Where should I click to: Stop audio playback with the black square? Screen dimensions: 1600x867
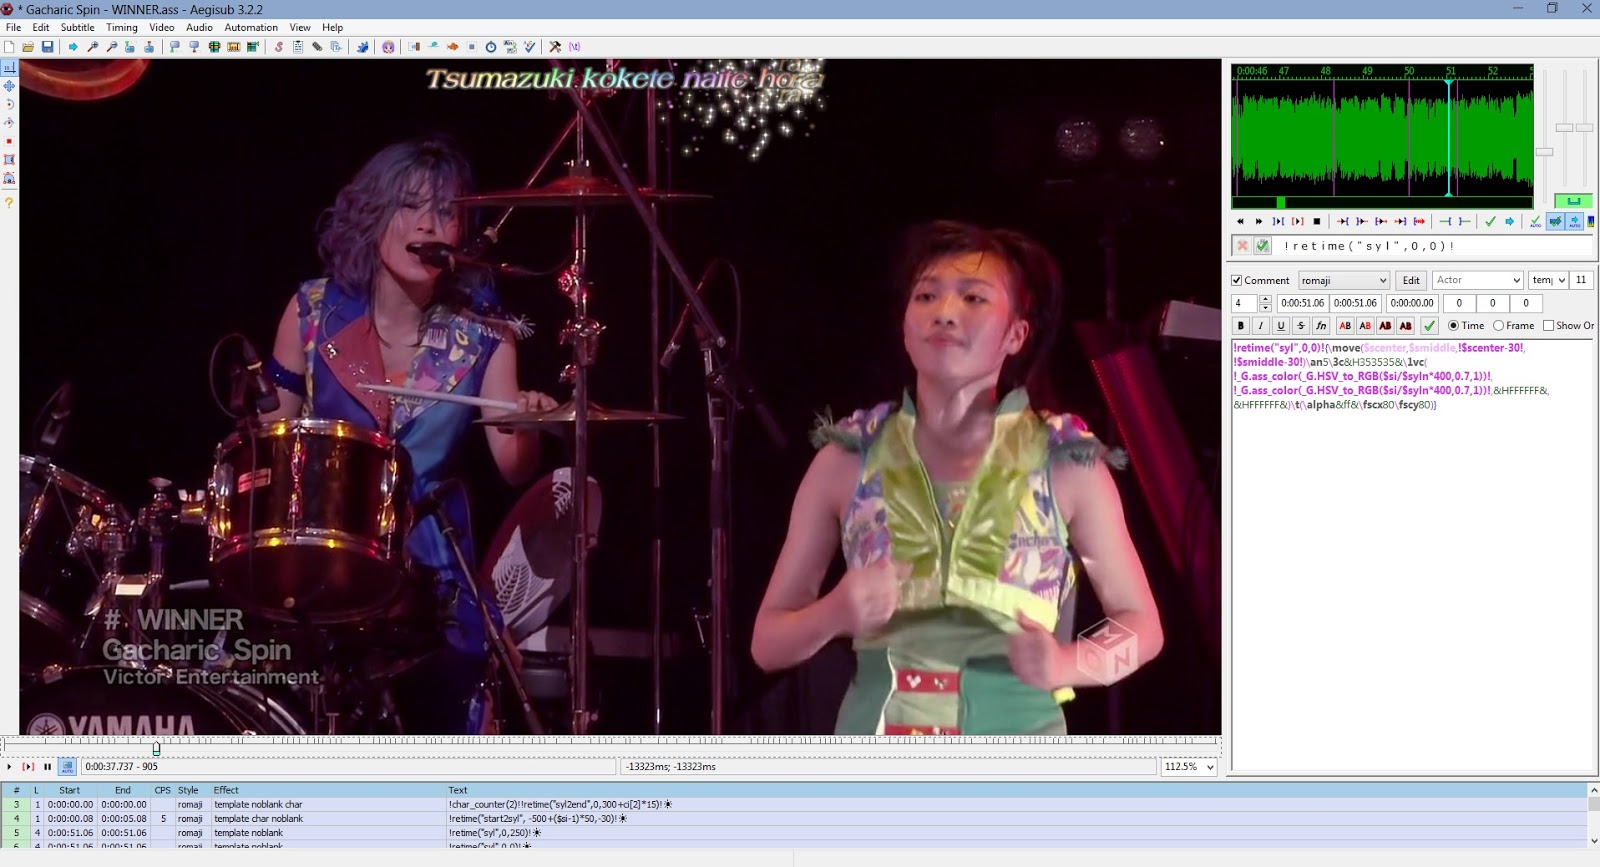coord(1317,221)
